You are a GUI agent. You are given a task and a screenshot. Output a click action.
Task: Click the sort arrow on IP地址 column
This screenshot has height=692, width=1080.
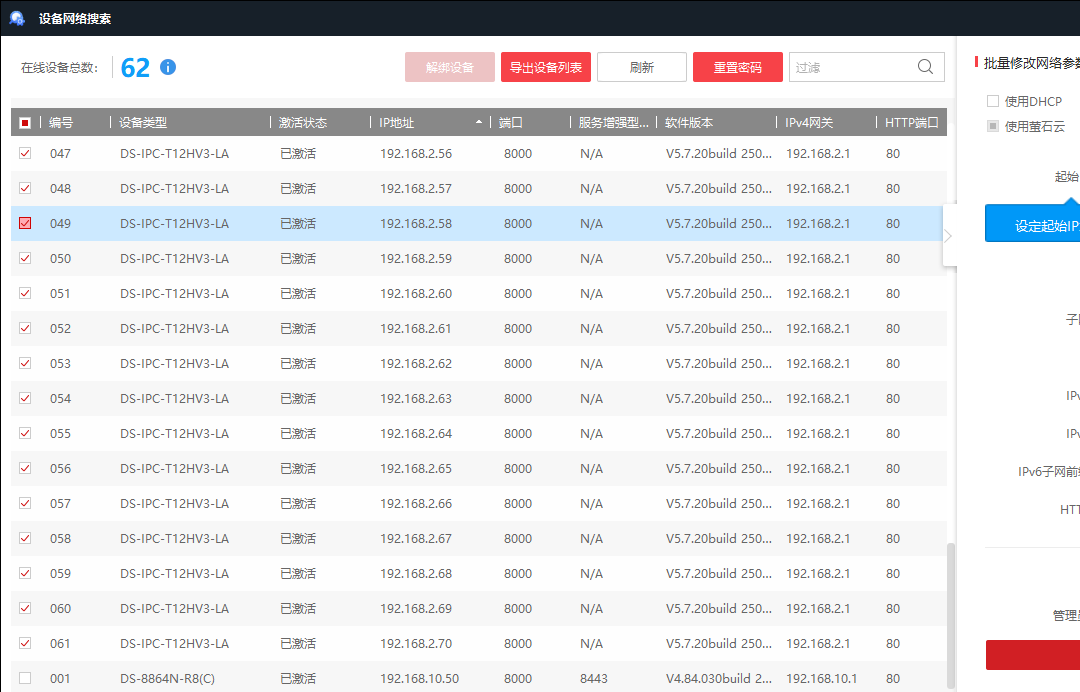478,123
